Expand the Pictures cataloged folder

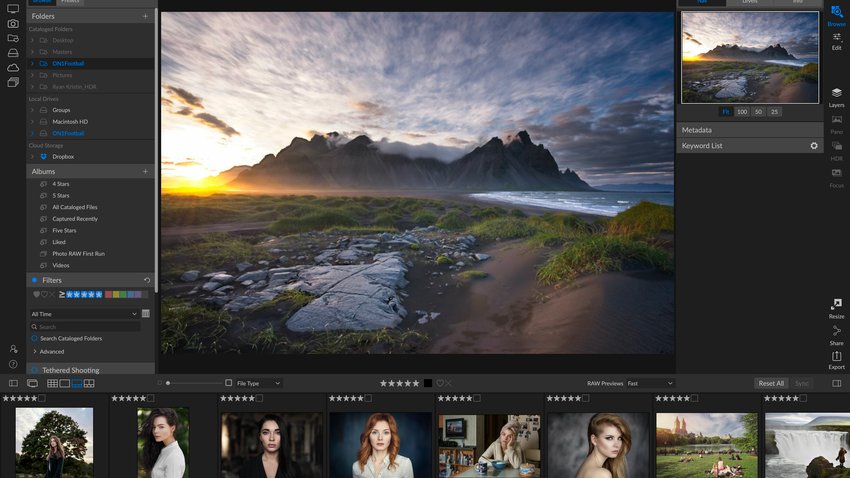pos(32,75)
